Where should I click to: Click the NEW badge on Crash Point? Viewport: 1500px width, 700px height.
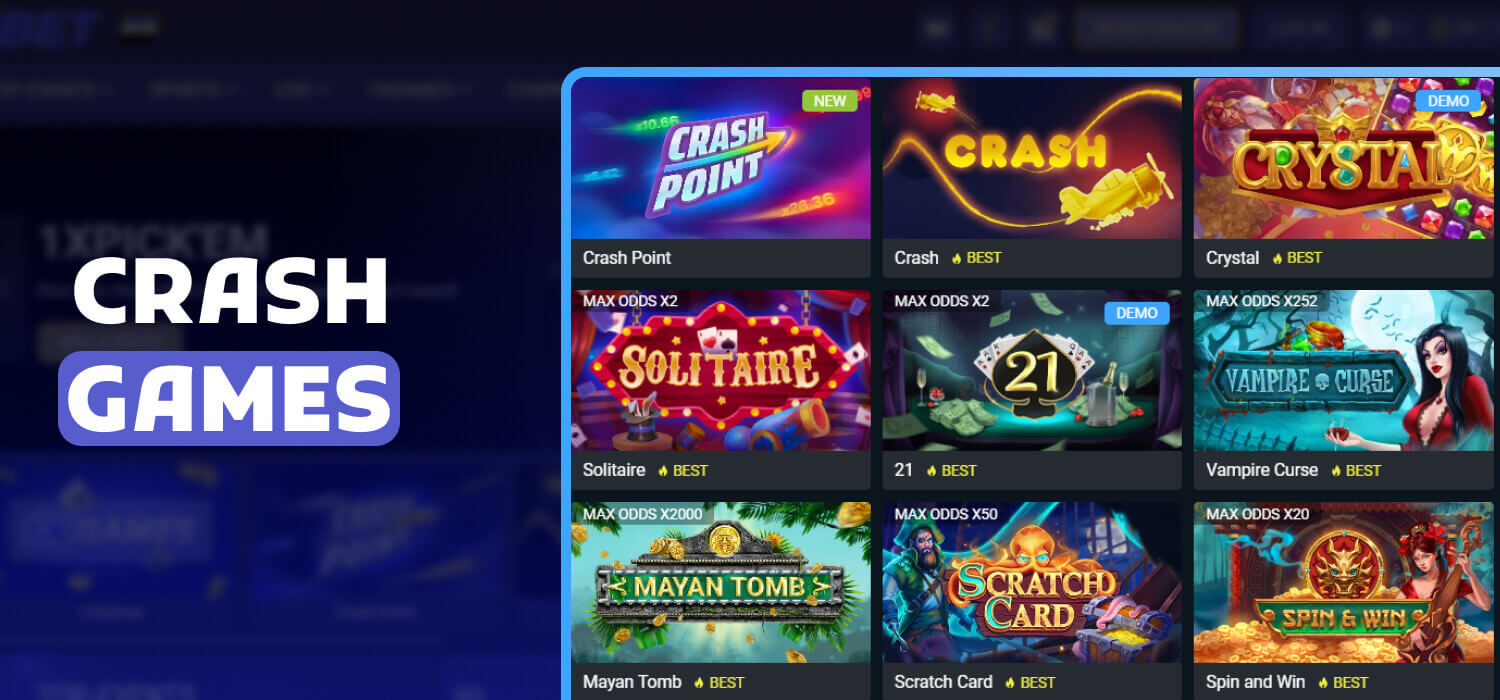829,100
